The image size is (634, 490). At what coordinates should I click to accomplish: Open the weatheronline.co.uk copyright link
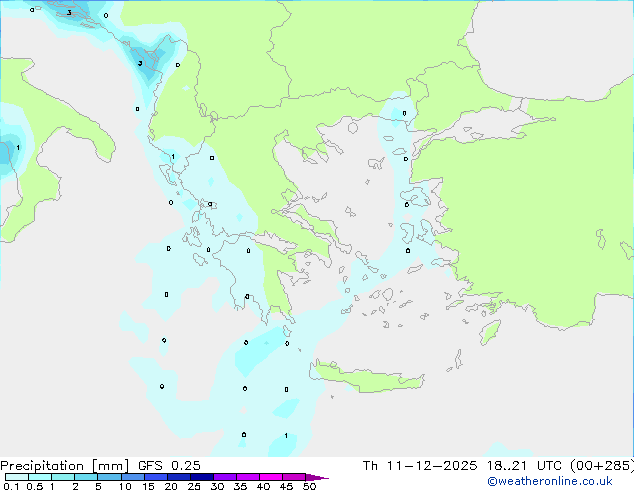click(x=550, y=481)
